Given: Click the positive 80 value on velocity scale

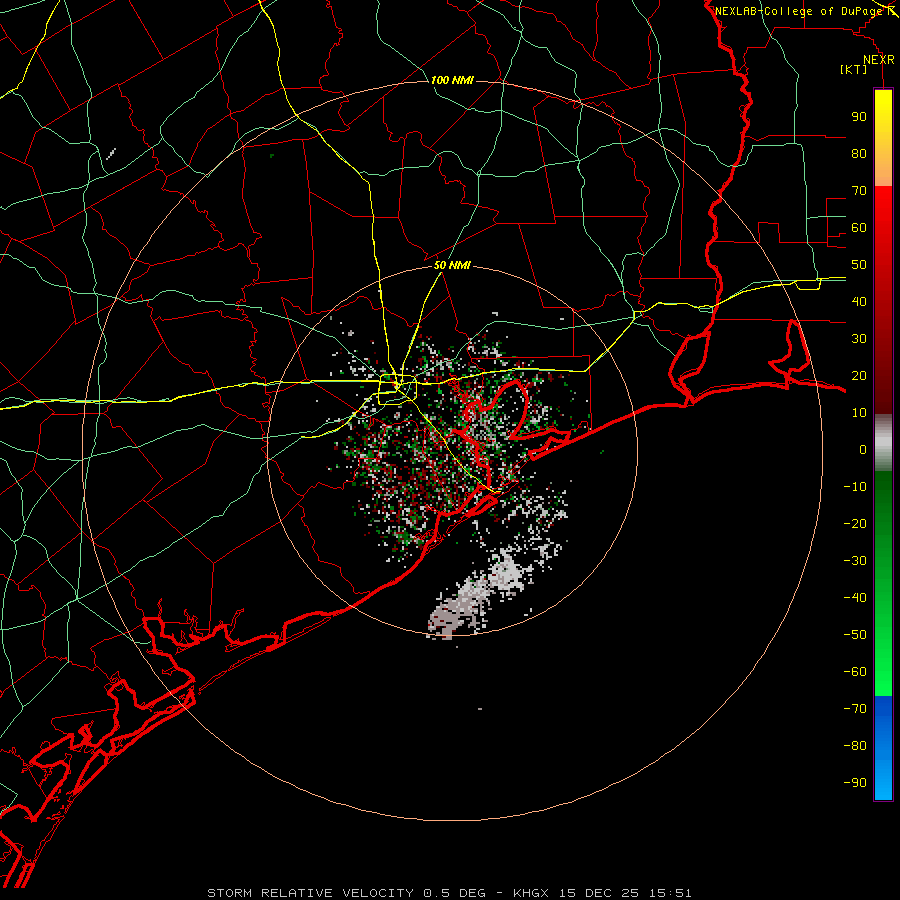Looking at the screenshot, I should pyautogui.click(x=859, y=154).
